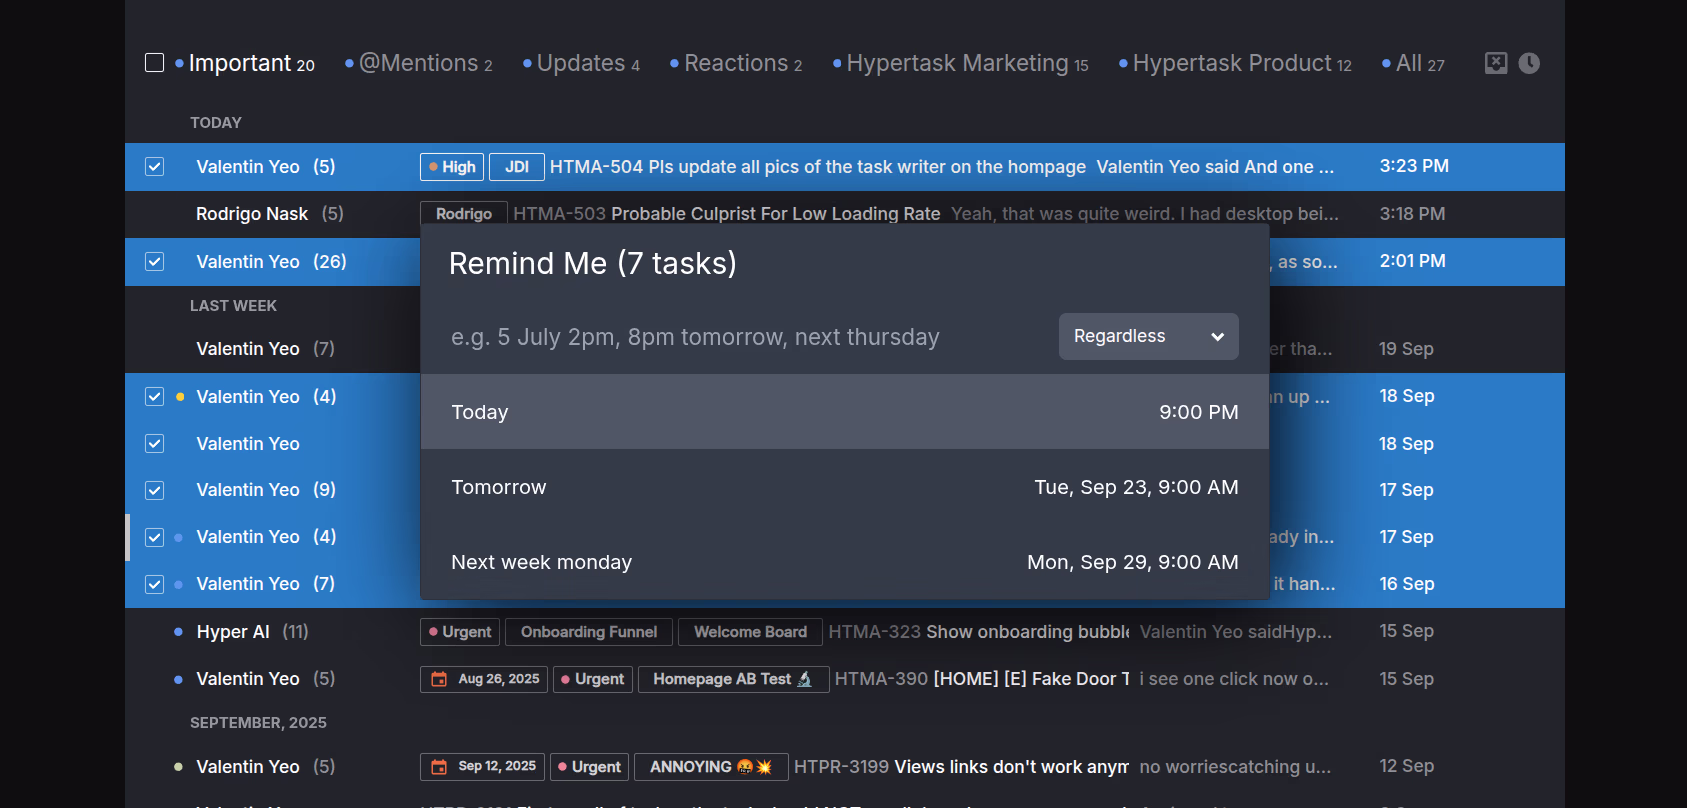
Task: Choose Tomorrow Tue, Sep 23 reminder option
Action: click(x=845, y=487)
